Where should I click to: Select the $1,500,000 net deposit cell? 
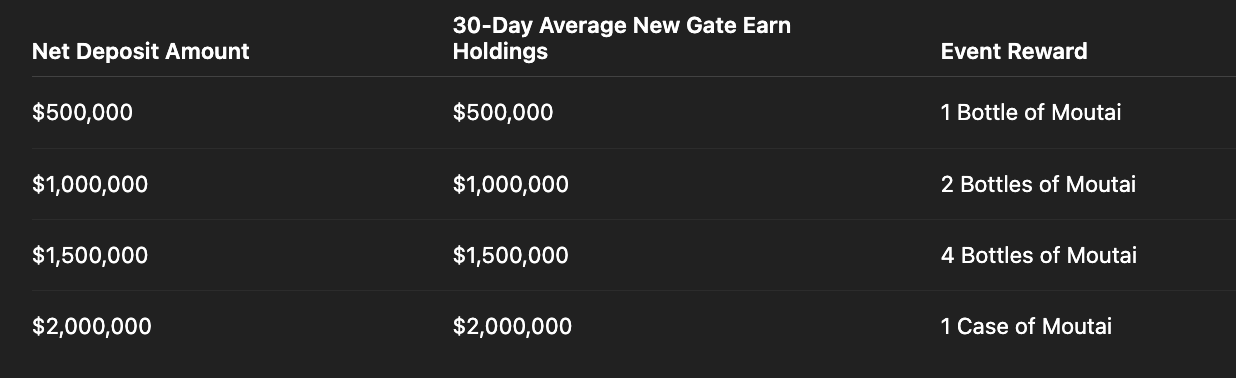(90, 256)
